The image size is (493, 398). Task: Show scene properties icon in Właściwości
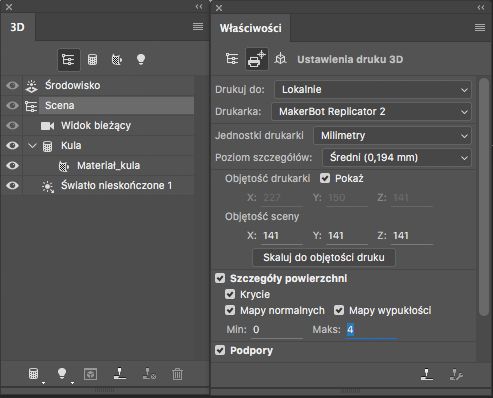[232, 59]
